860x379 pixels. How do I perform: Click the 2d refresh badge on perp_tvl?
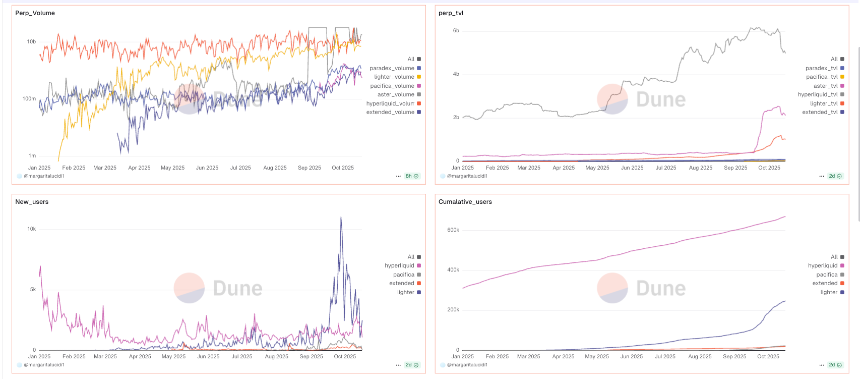pyautogui.click(x=836, y=176)
